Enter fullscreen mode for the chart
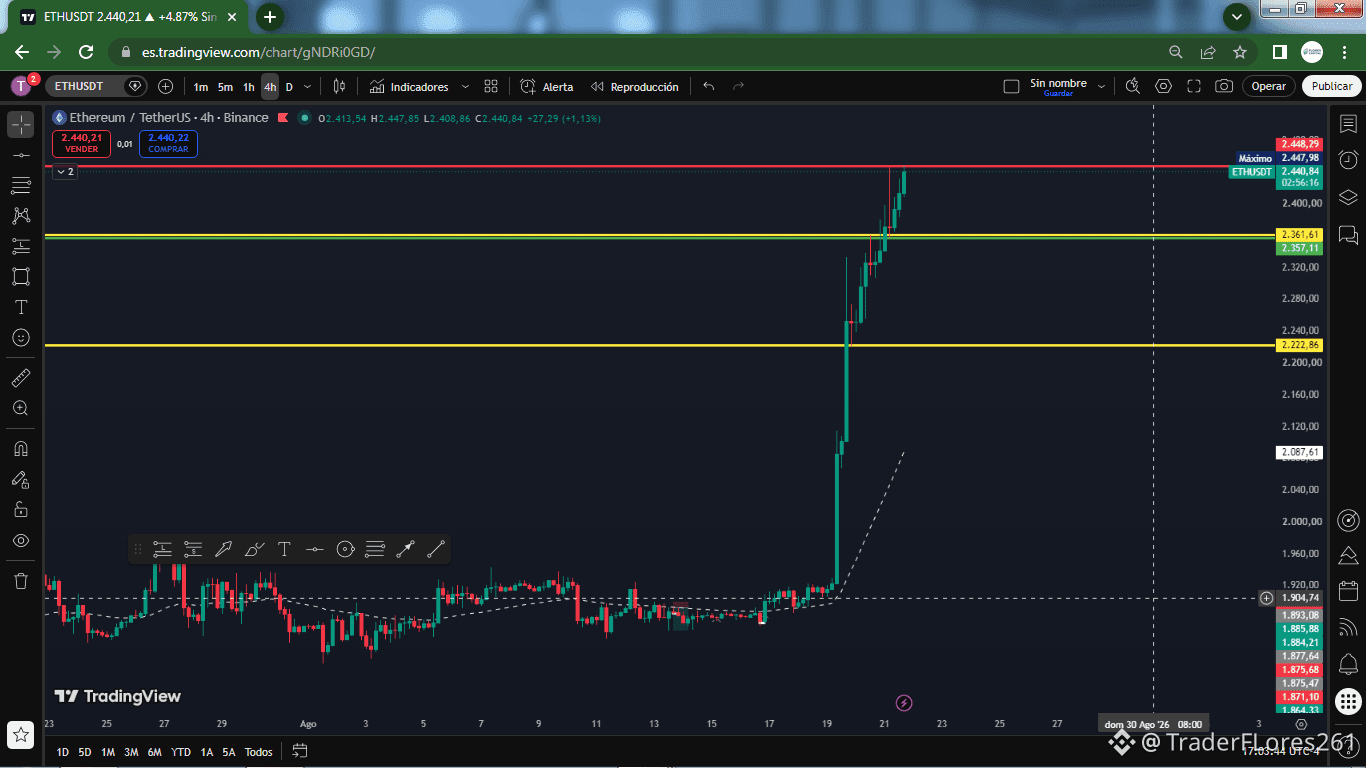Screen dimensions: 1366x768 point(1194,86)
